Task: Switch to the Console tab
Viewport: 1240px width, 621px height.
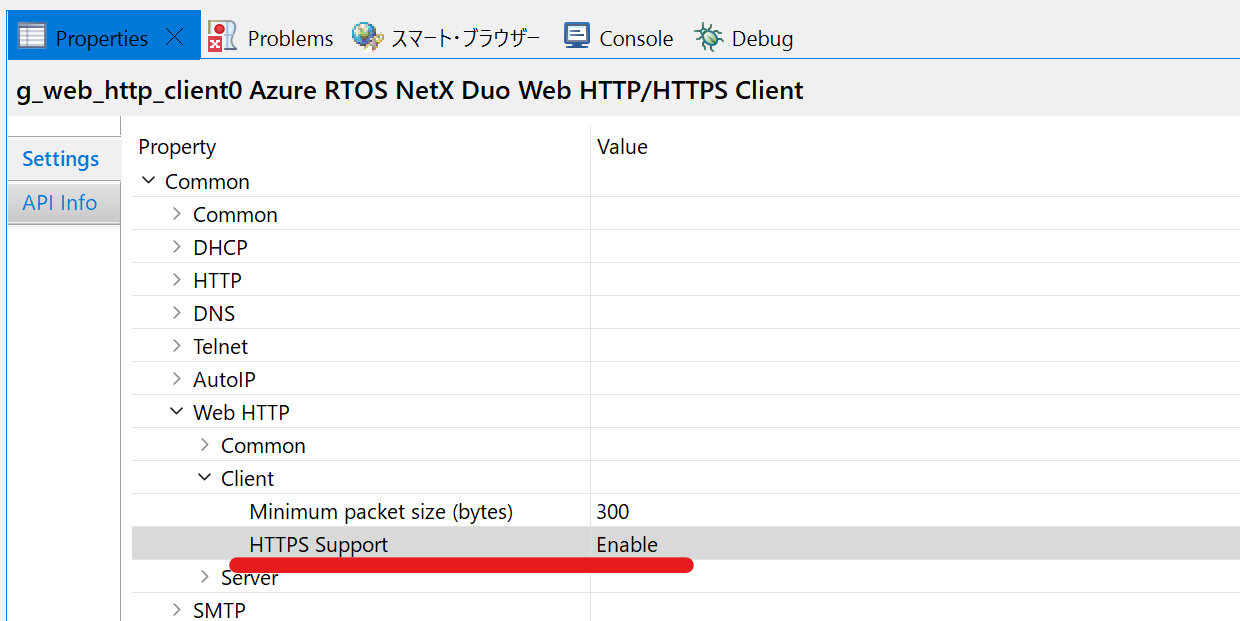Action: coord(636,38)
